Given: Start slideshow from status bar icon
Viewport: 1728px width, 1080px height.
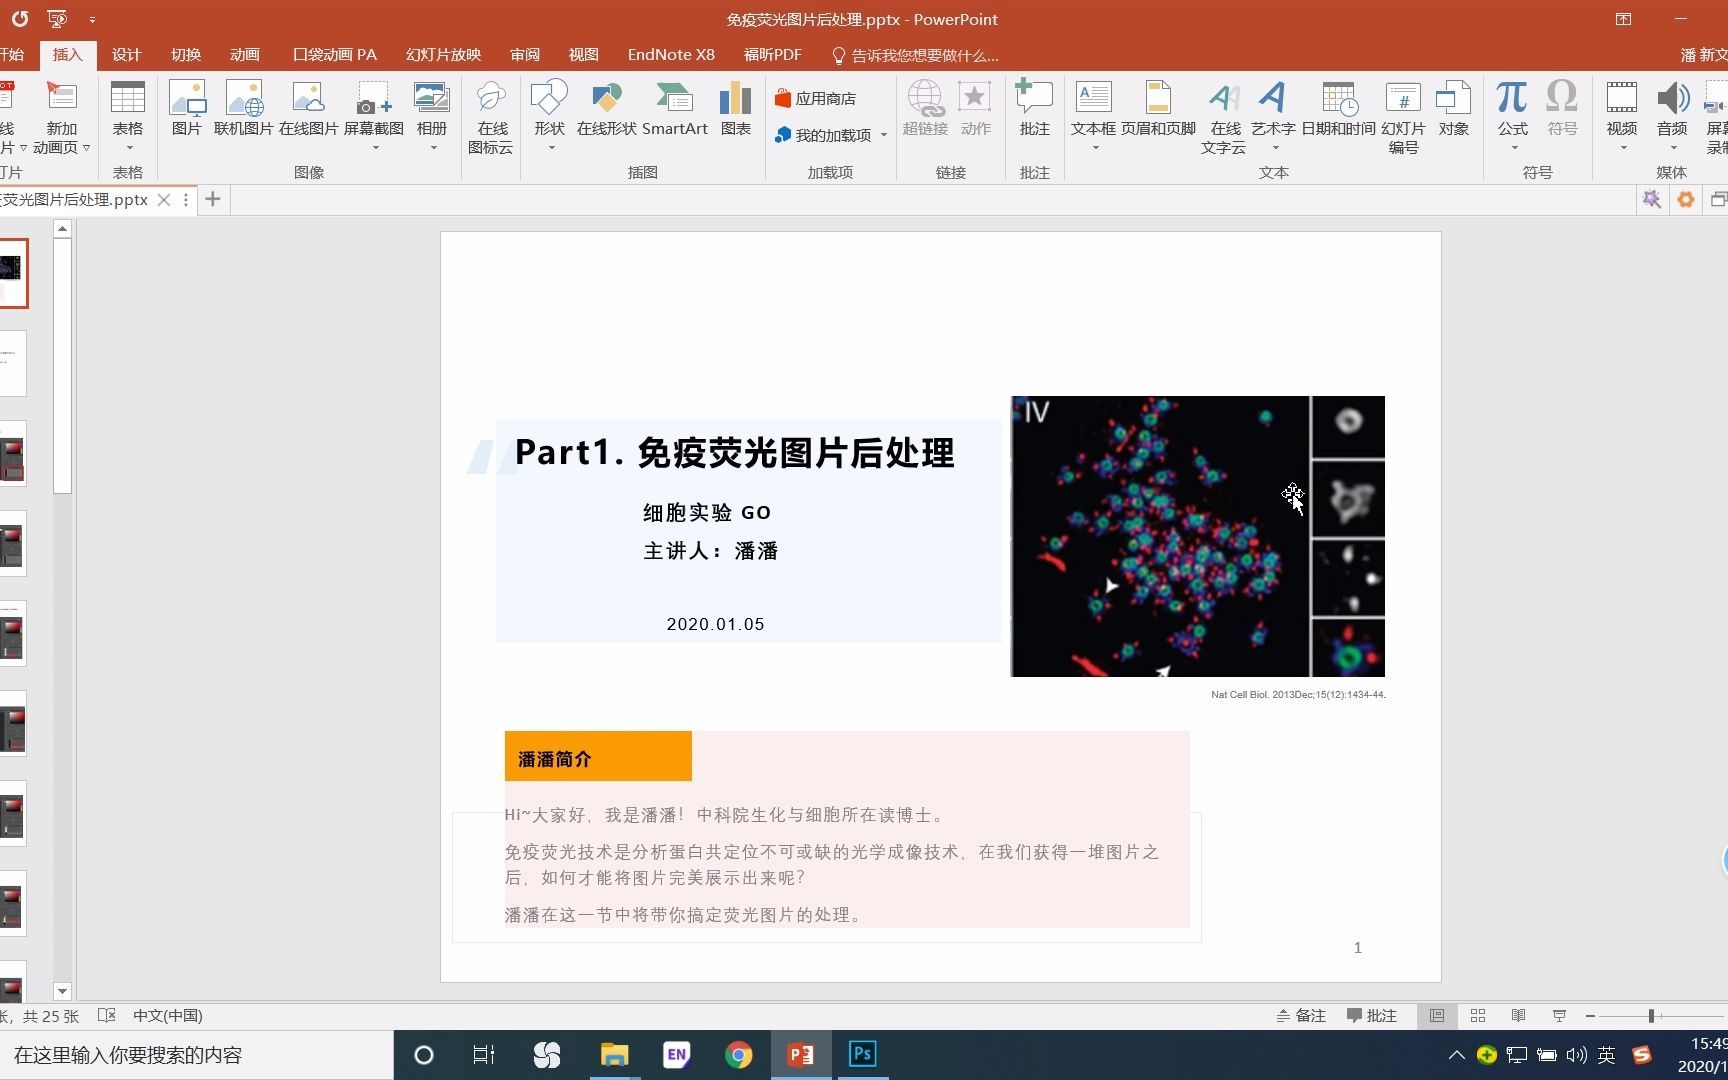Looking at the screenshot, I should click(1559, 1016).
